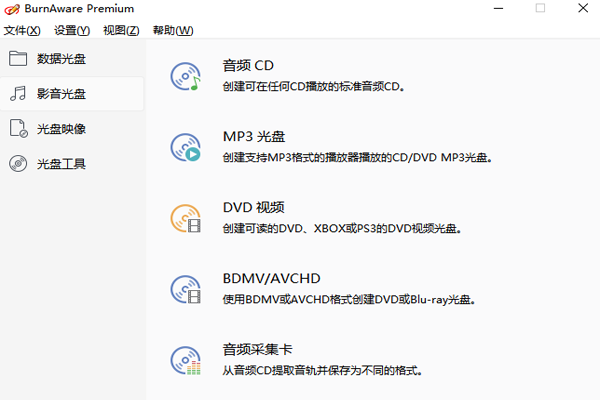The height and width of the screenshot is (400, 600).
Task: Click the 音频 CD disc icon
Action: click(186, 76)
